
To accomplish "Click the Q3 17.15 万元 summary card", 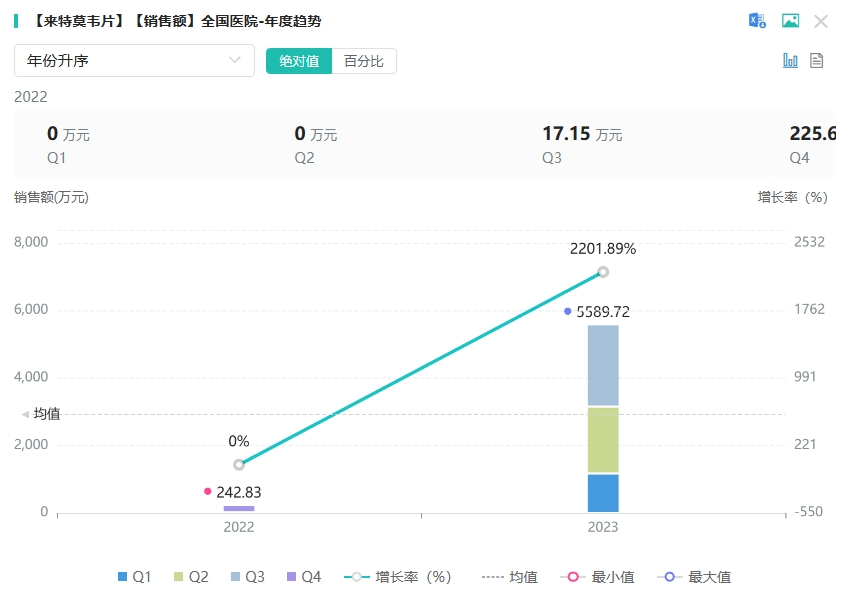I will [x=582, y=144].
